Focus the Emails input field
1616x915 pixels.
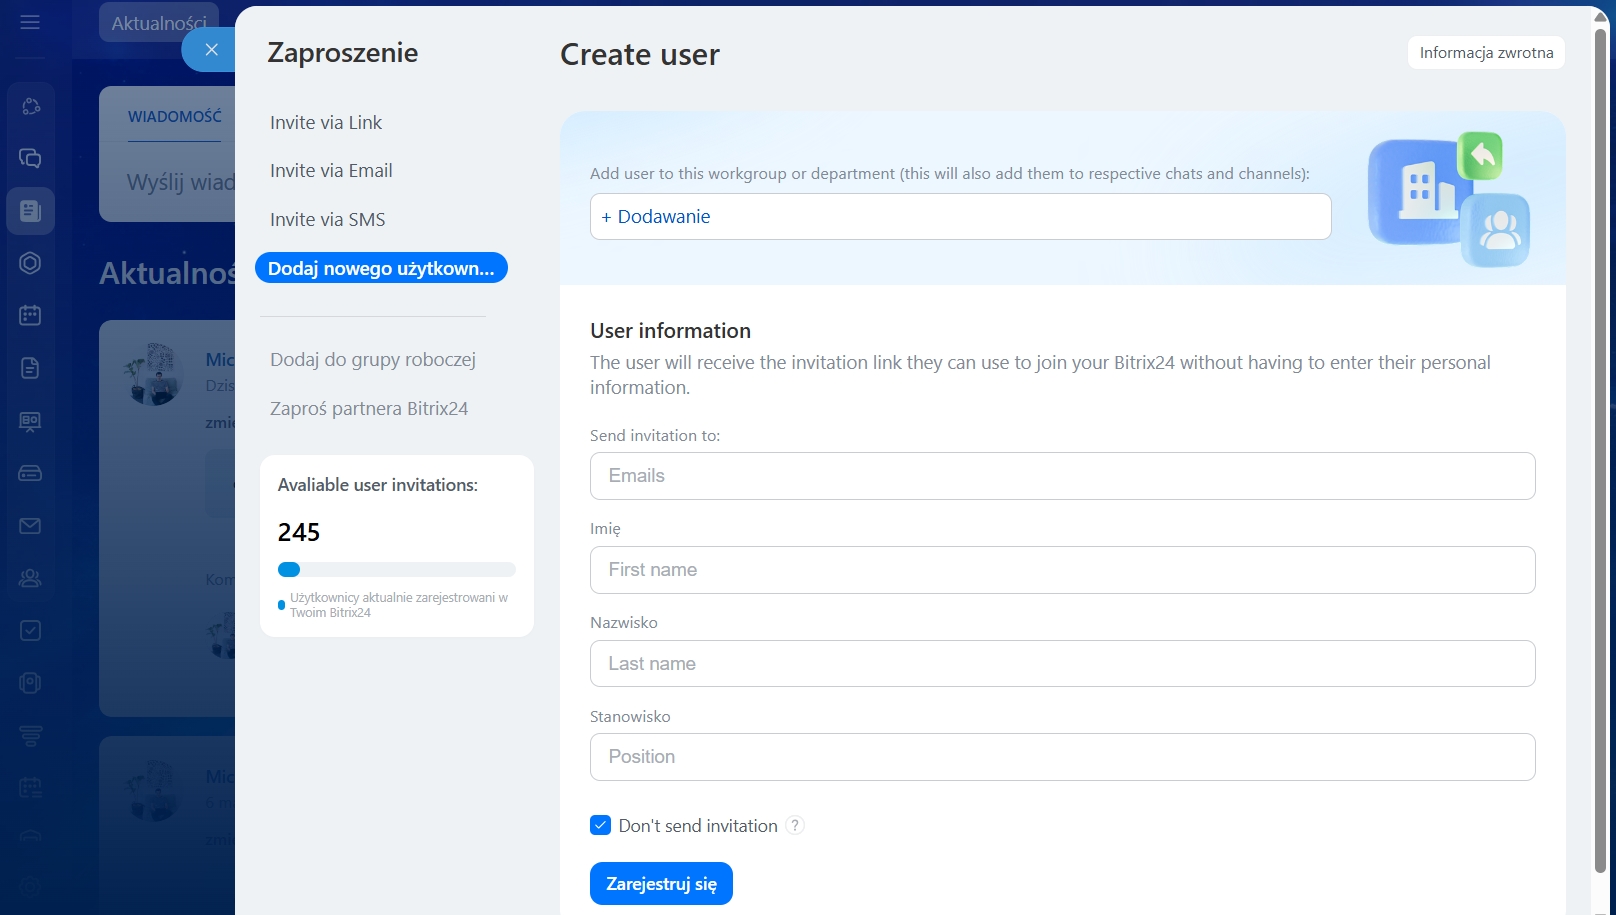point(1062,476)
